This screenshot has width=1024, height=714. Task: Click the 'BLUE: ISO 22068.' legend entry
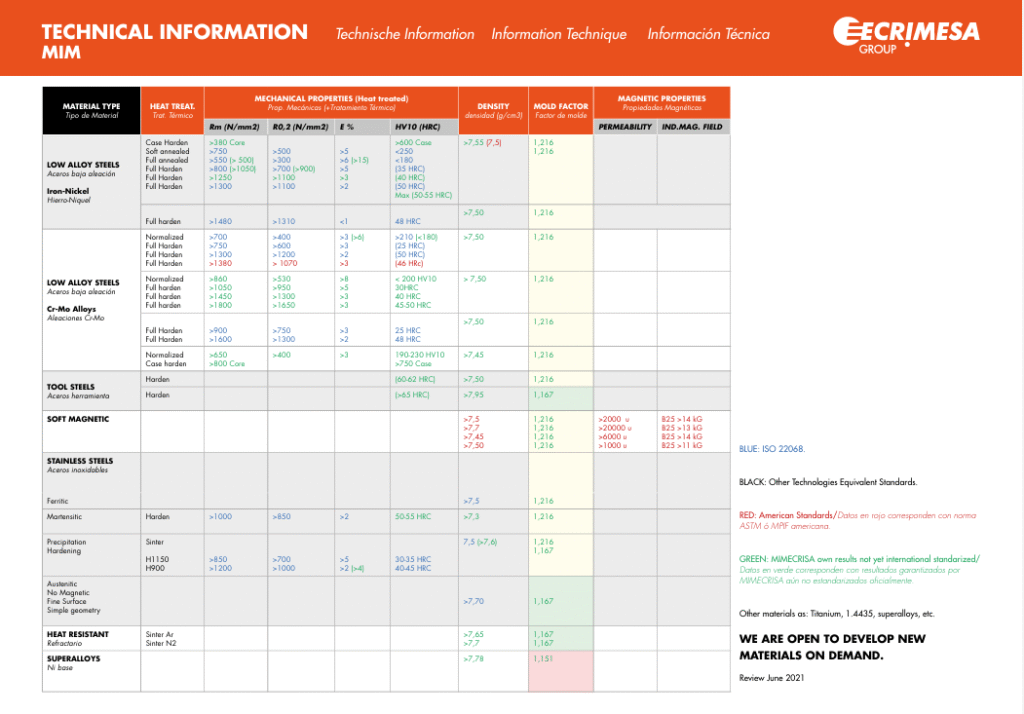[772, 449]
